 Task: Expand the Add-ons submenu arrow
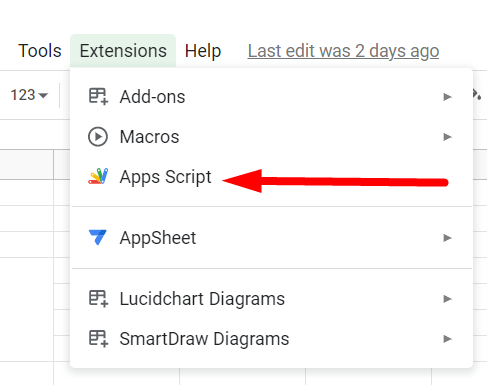[x=447, y=97]
